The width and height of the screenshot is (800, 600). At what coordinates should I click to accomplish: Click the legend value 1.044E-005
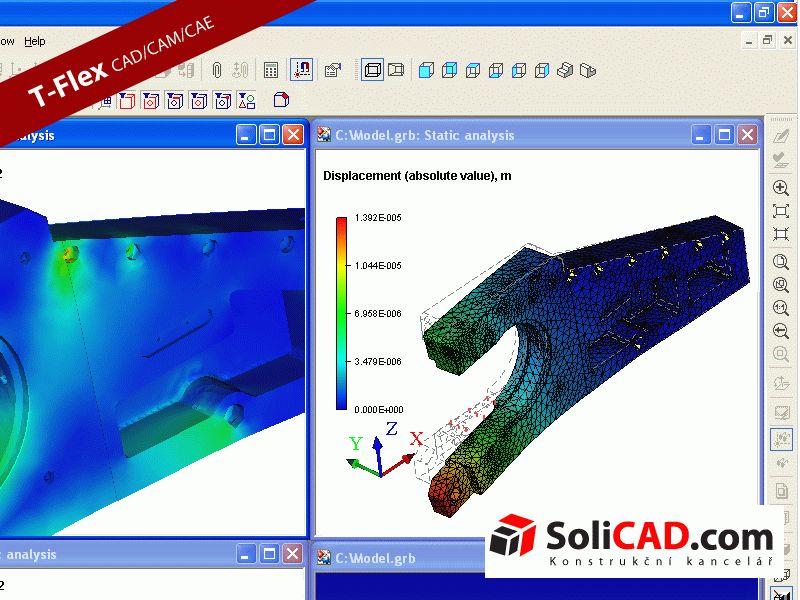pyautogui.click(x=378, y=266)
